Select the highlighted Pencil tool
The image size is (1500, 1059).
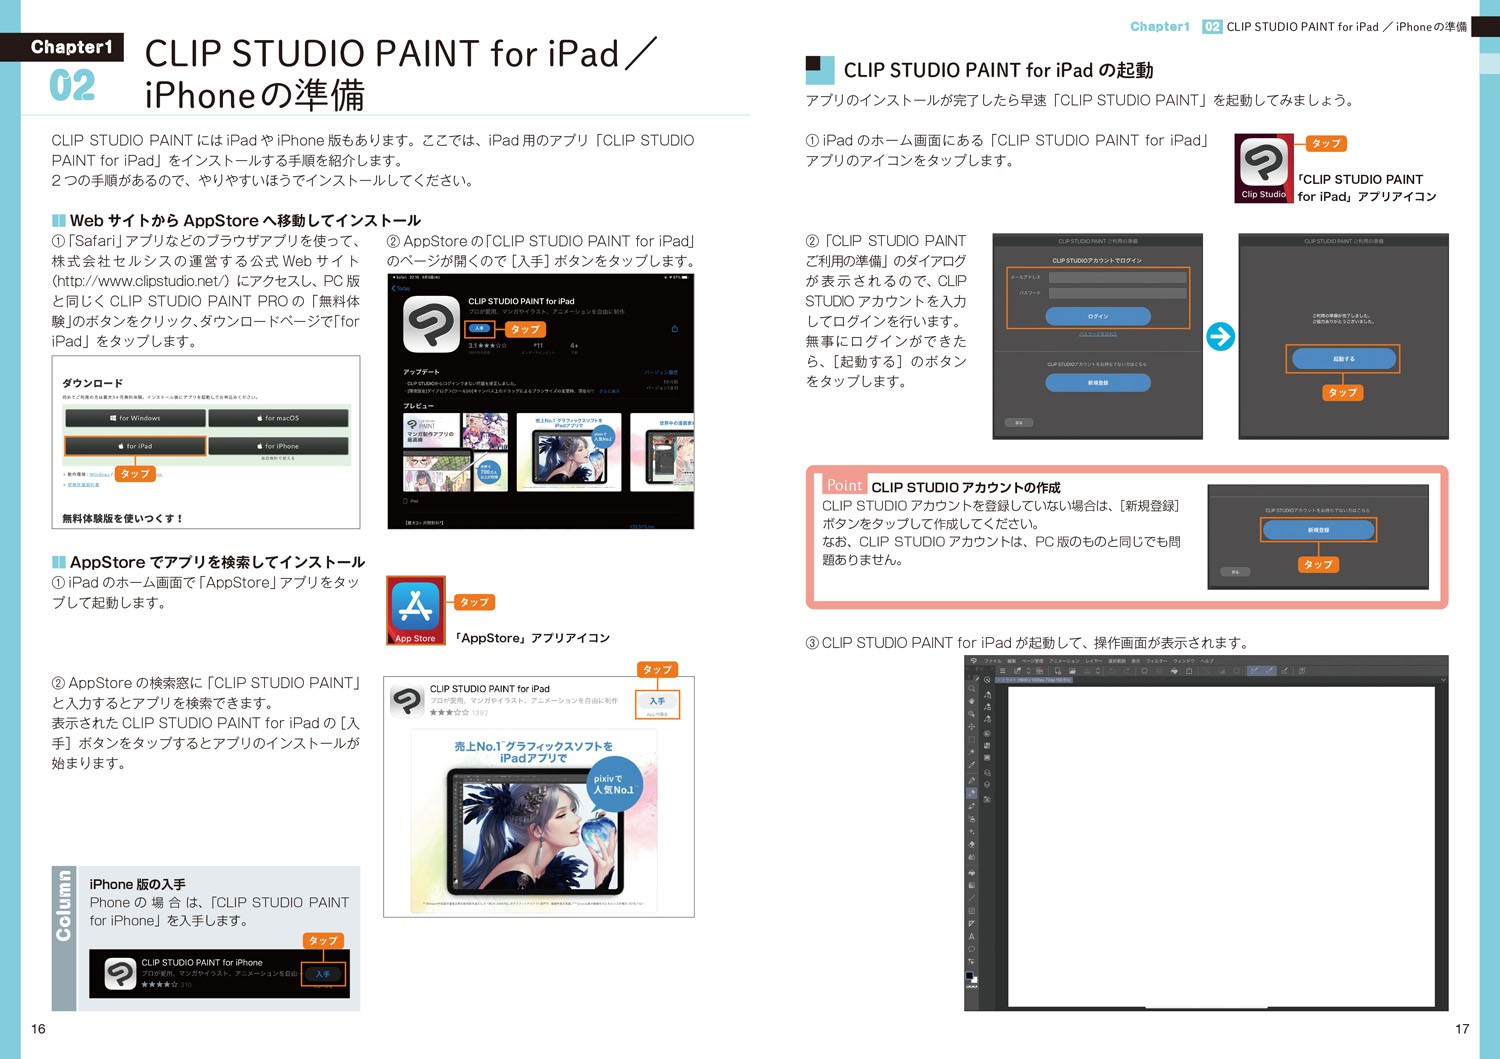972,793
